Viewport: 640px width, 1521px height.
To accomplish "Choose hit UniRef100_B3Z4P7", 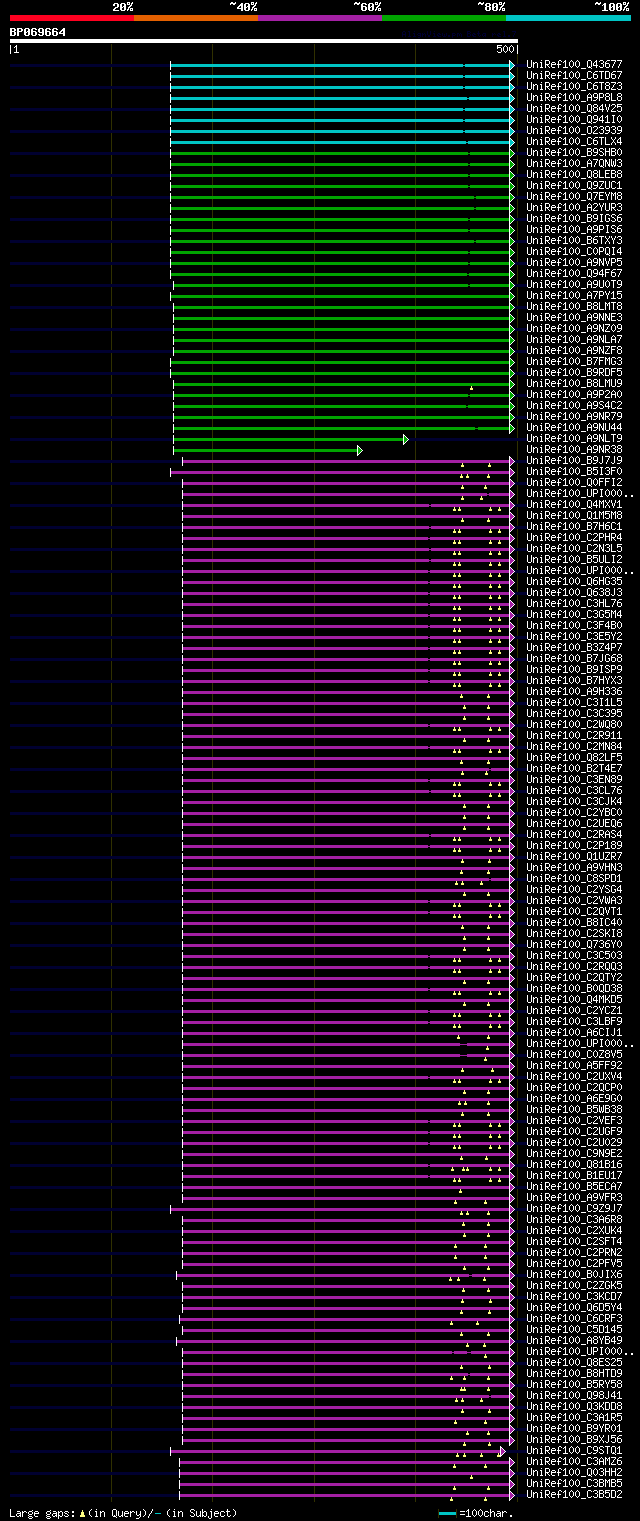I will [574, 647].
